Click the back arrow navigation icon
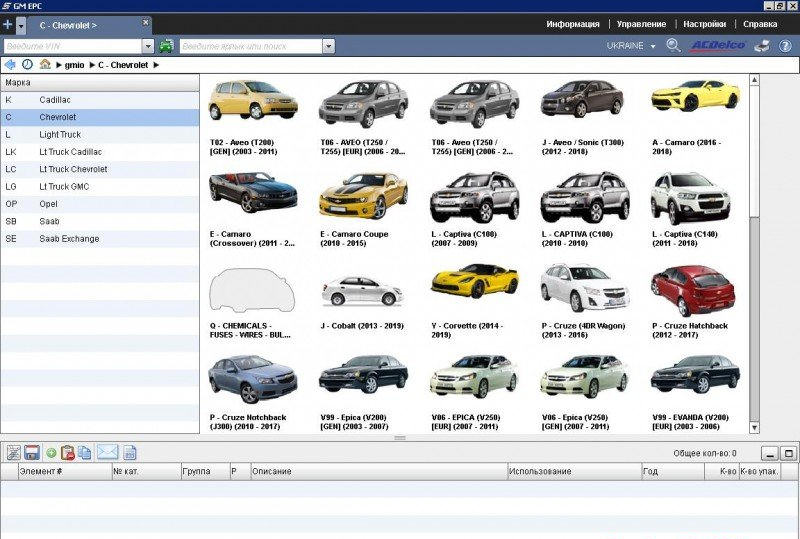The height and width of the screenshot is (539, 800). click(x=10, y=64)
